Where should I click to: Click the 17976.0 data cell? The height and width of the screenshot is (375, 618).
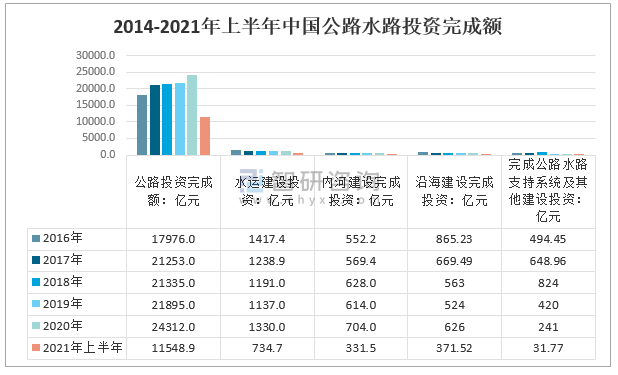pyautogui.click(x=173, y=239)
